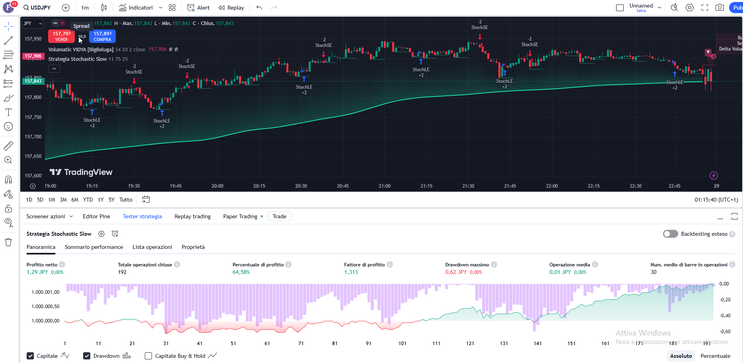Set chart range to YTD
The image size is (743, 363).
[x=88, y=200]
